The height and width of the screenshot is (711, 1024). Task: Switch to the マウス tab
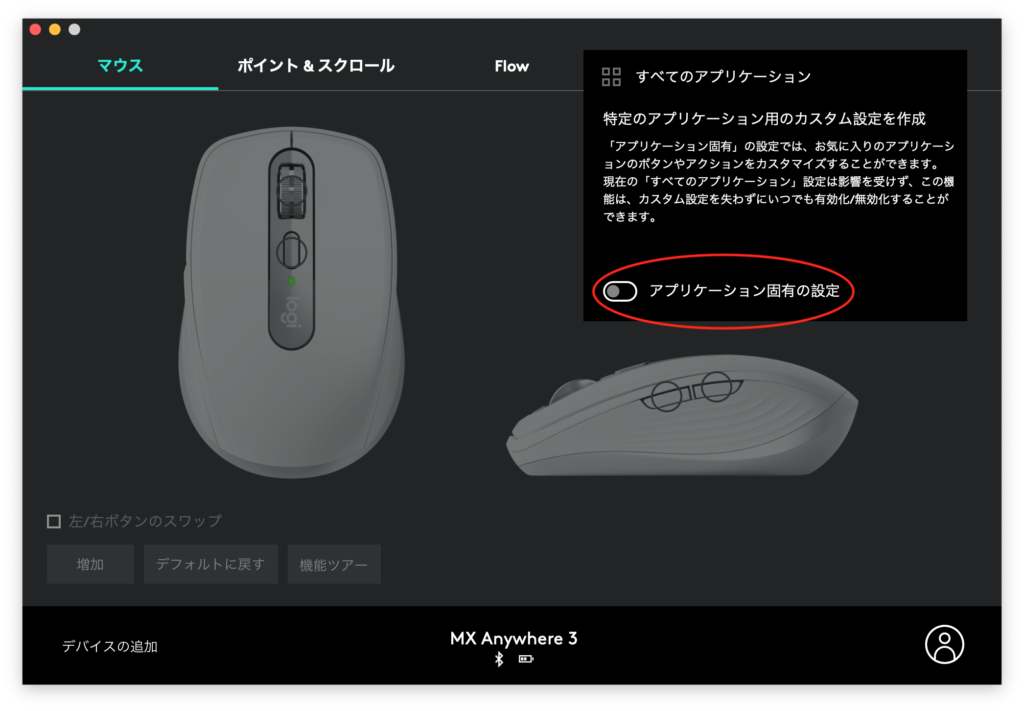click(120, 66)
